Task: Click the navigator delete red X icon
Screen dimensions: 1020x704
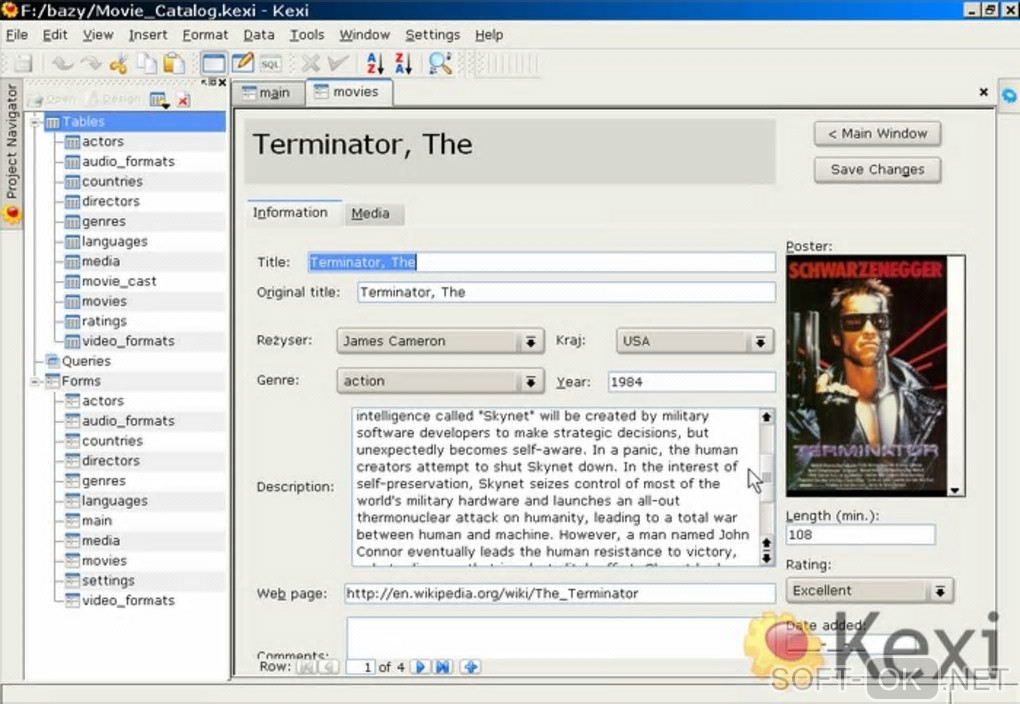Action: point(183,100)
